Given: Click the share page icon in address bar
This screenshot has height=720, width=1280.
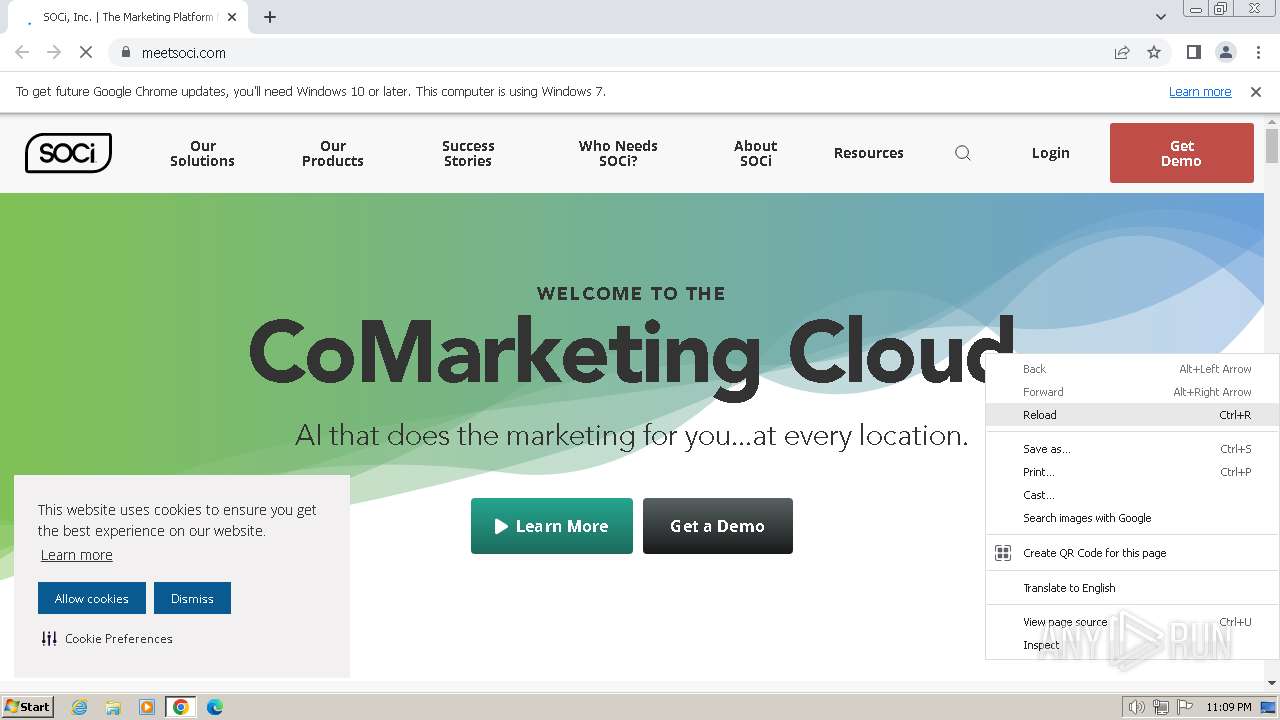Looking at the screenshot, I should [x=1122, y=53].
